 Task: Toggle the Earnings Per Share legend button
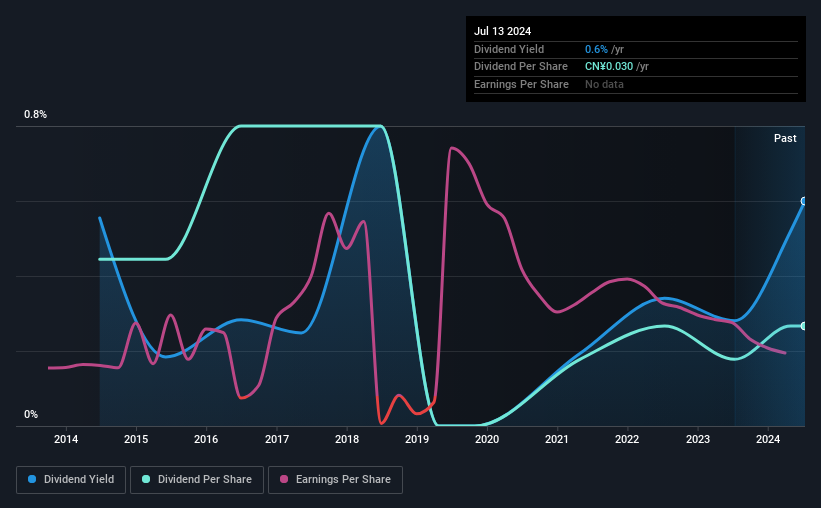[335, 480]
